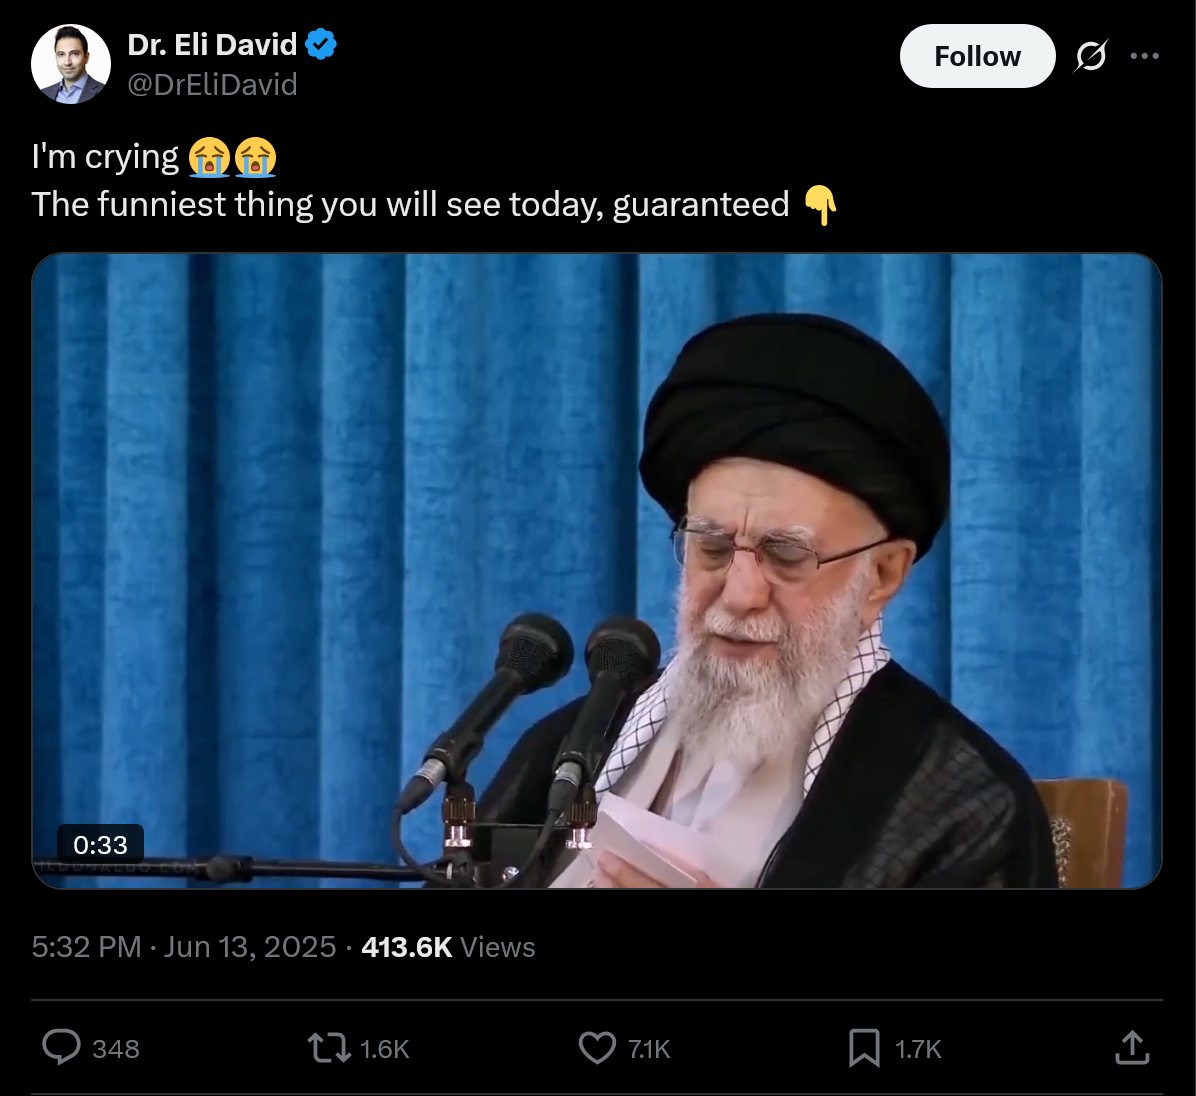Viewport: 1196px width, 1096px height.
Task: Play the embedded video with blue curtain
Action: (596, 570)
